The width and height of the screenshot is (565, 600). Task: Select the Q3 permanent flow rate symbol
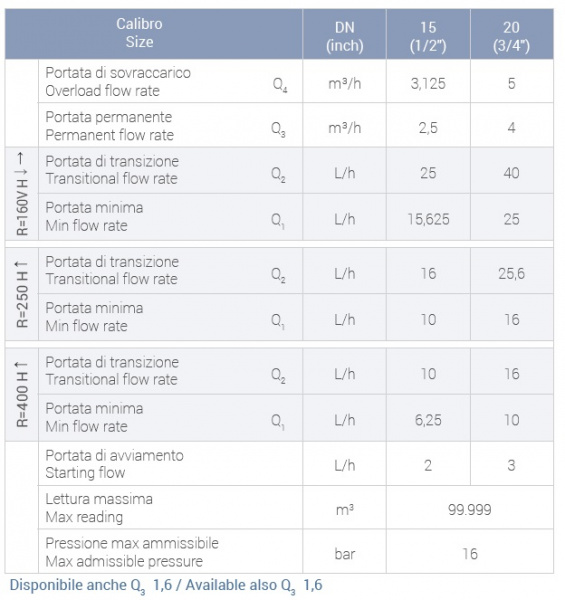click(278, 129)
